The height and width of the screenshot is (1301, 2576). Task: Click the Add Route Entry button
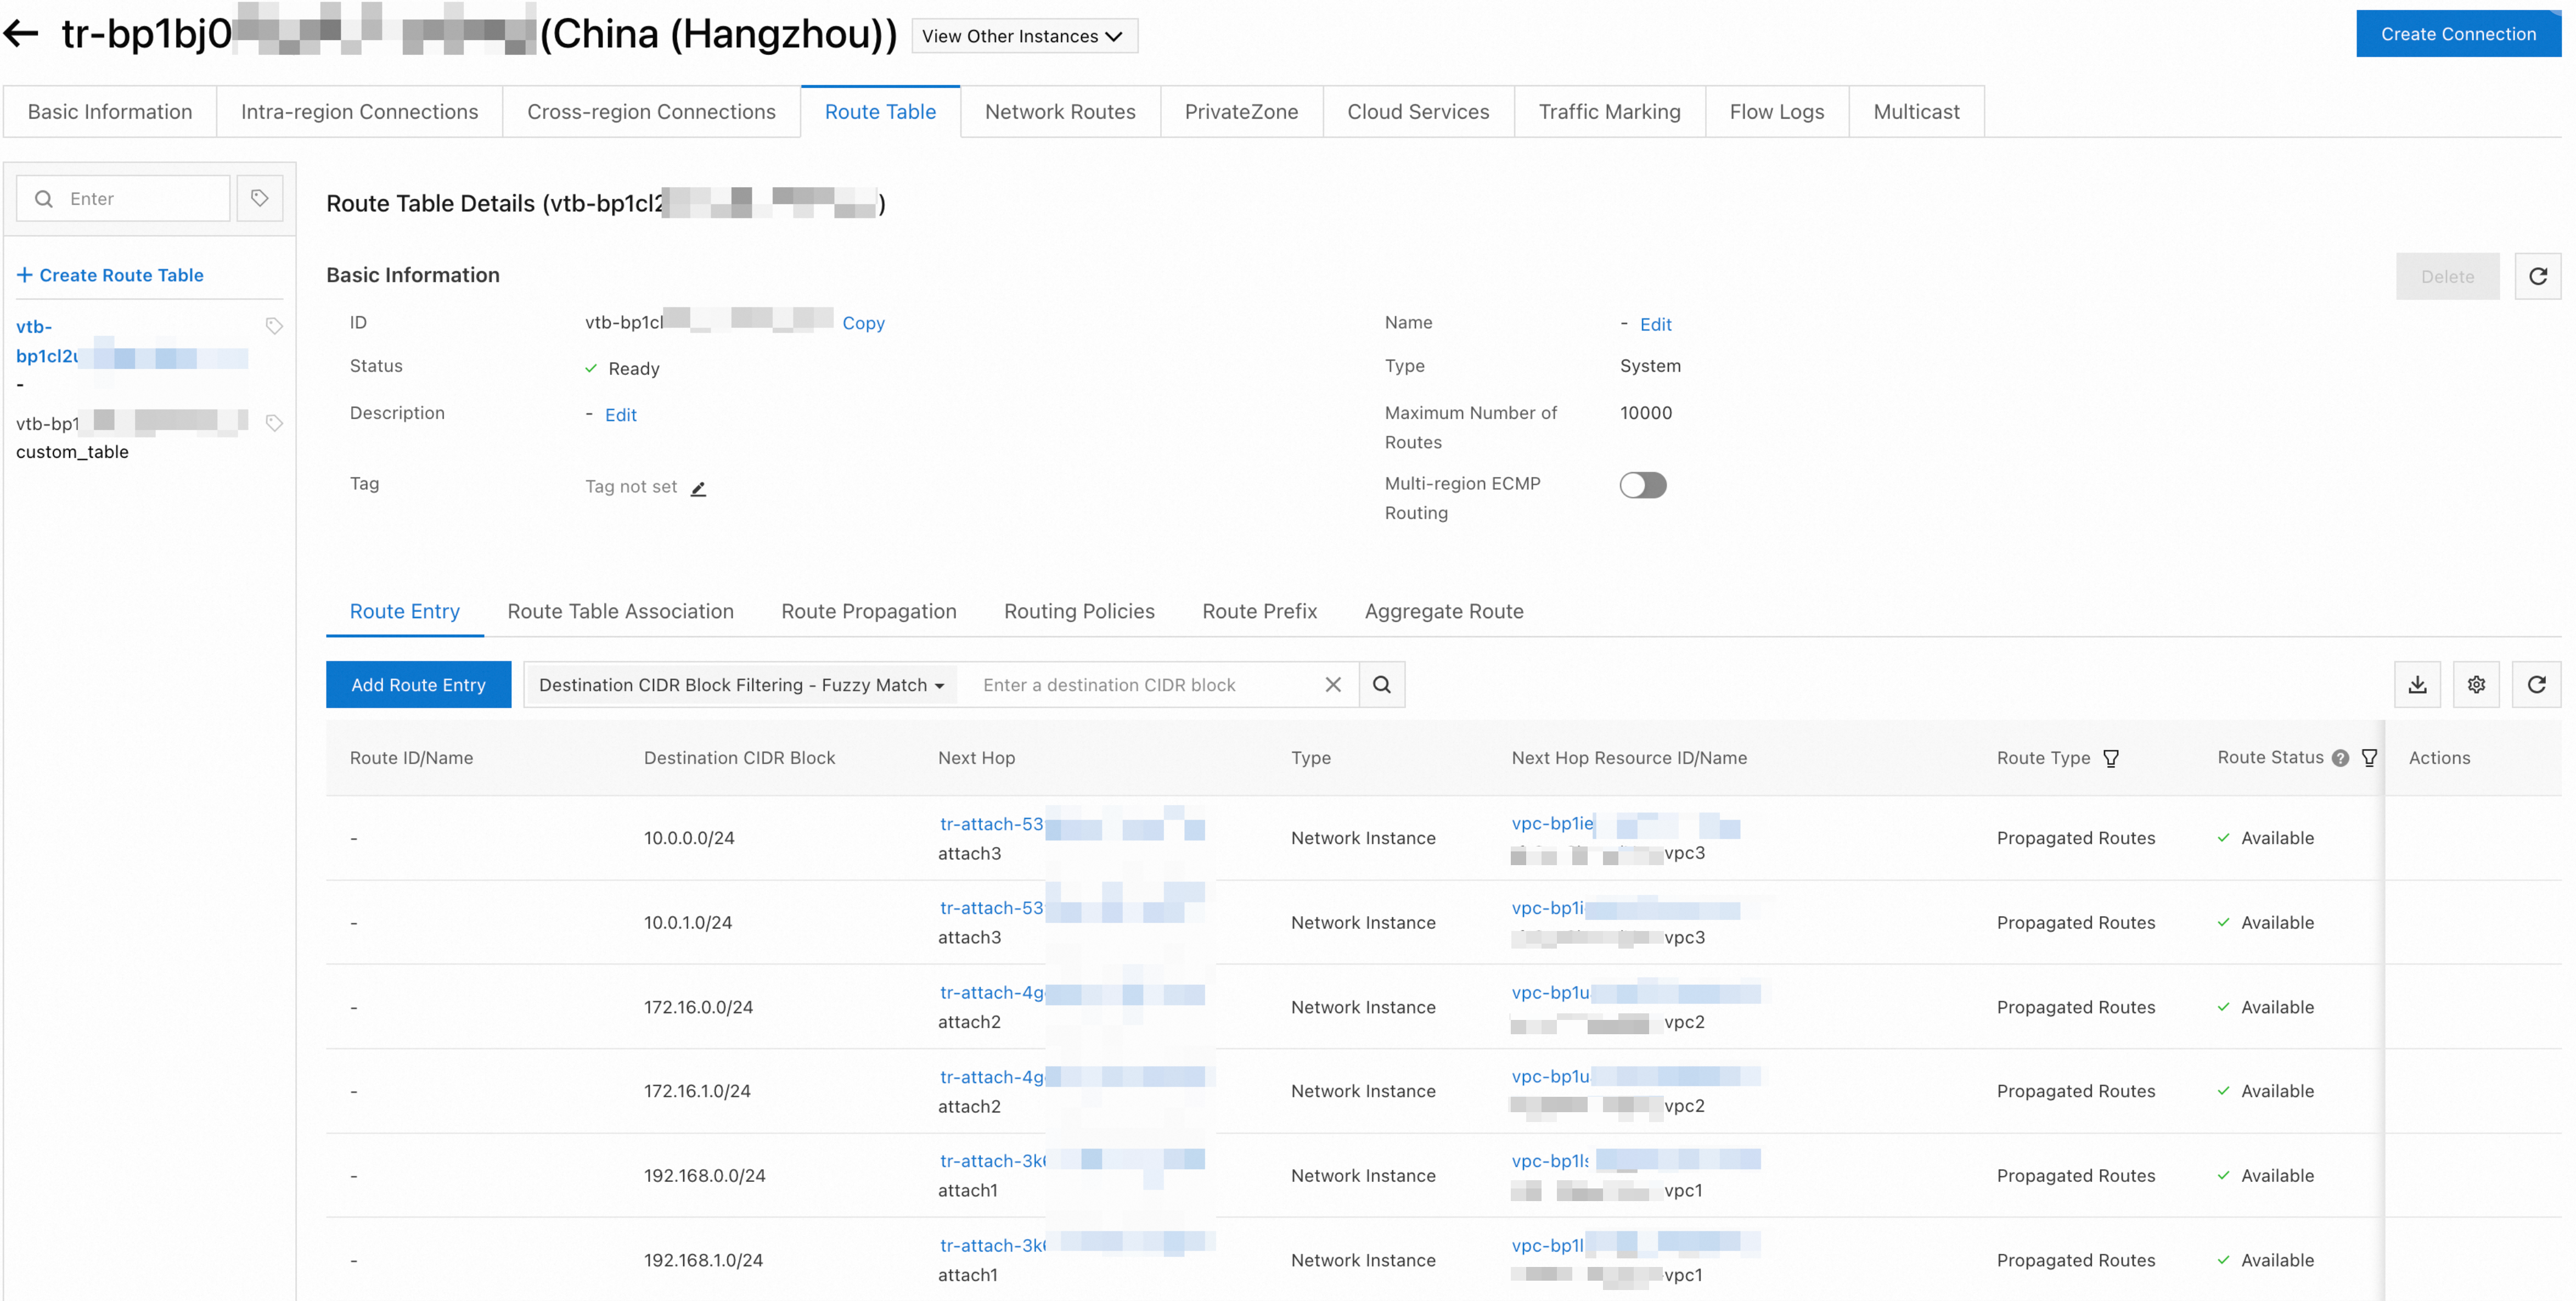pos(418,685)
